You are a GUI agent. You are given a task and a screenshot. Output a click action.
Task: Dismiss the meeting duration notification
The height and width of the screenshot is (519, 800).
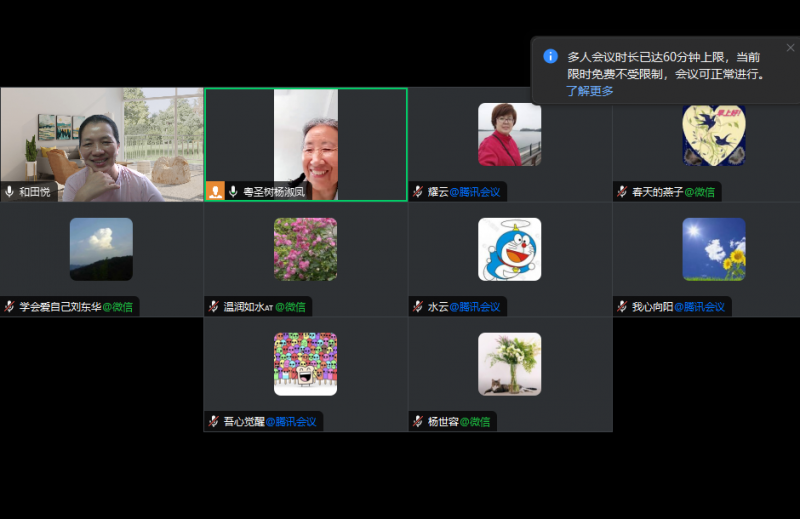[790, 47]
